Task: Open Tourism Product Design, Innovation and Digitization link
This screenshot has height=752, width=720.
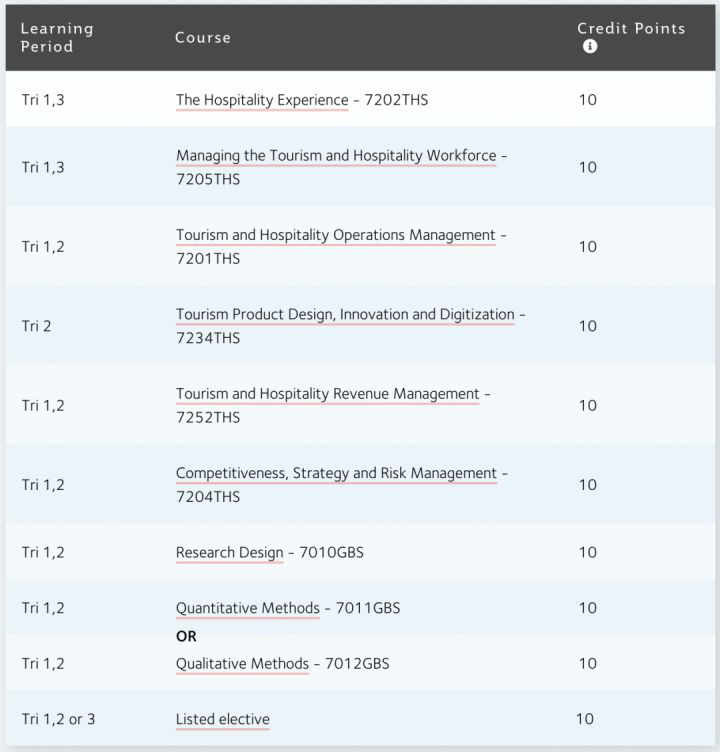Action: click(x=345, y=314)
